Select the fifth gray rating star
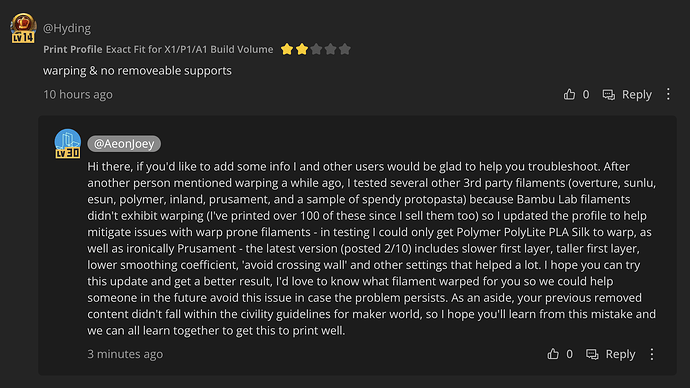The width and height of the screenshot is (690, 388). (x=345, y=49)
